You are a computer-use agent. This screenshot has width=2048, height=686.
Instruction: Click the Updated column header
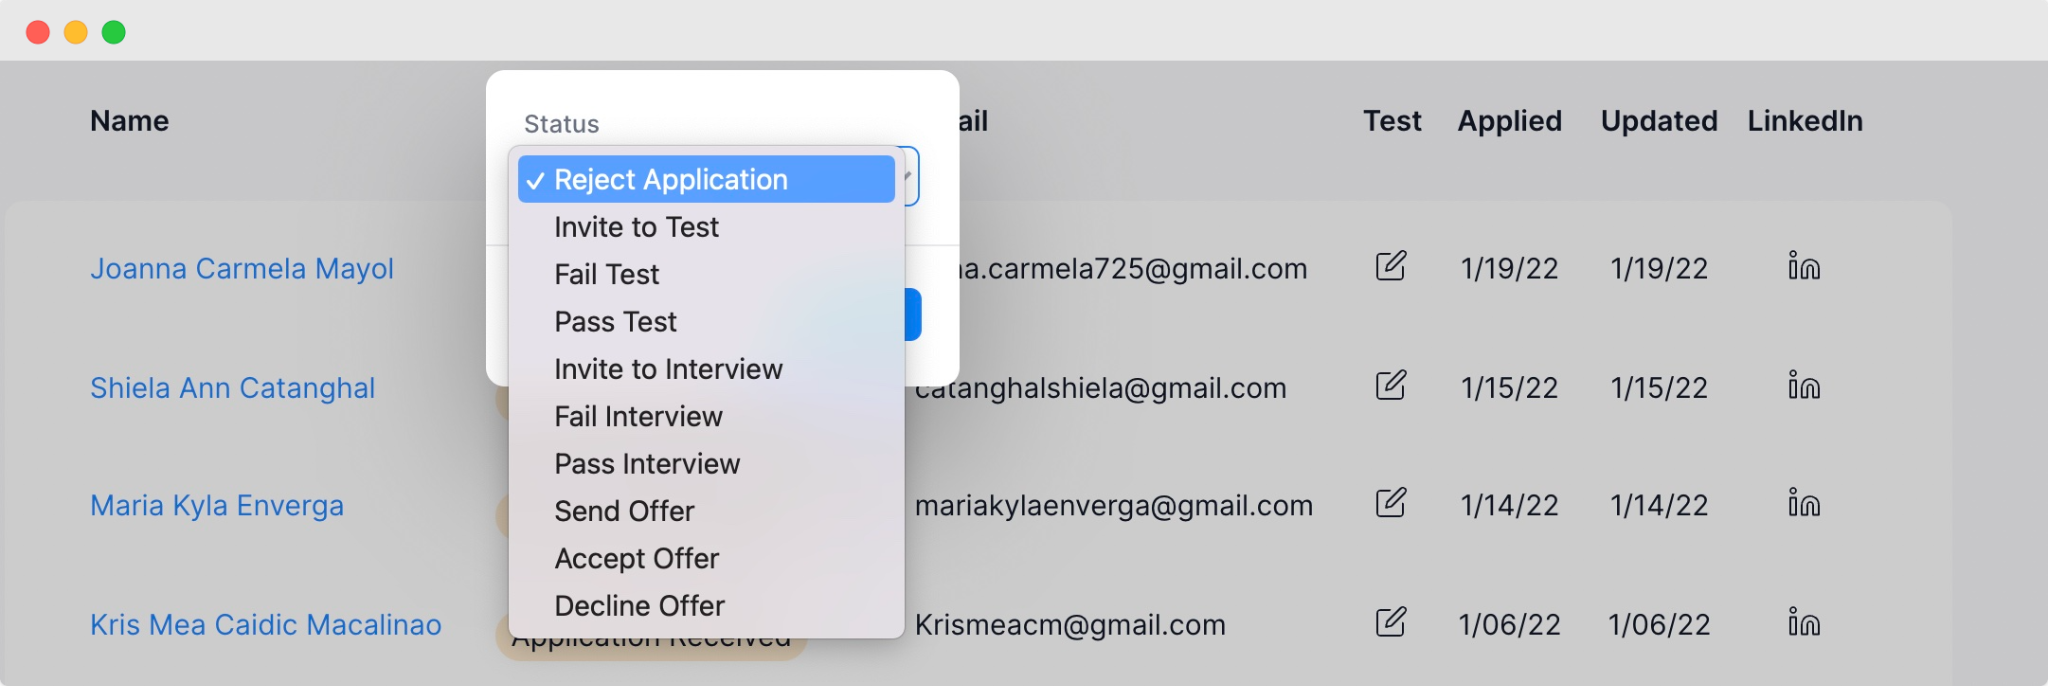[x=1659, y=121]
